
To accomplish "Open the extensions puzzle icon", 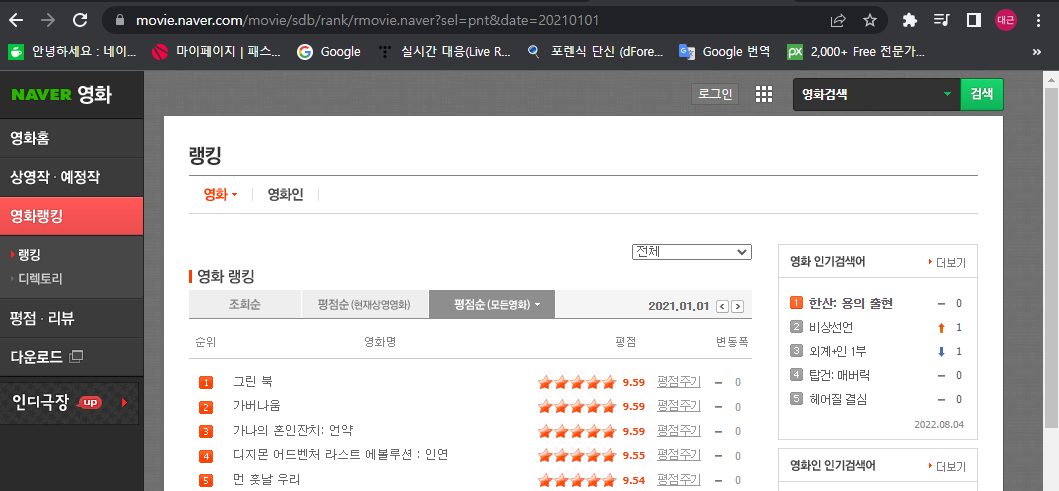I will click(x=910, y=20).
